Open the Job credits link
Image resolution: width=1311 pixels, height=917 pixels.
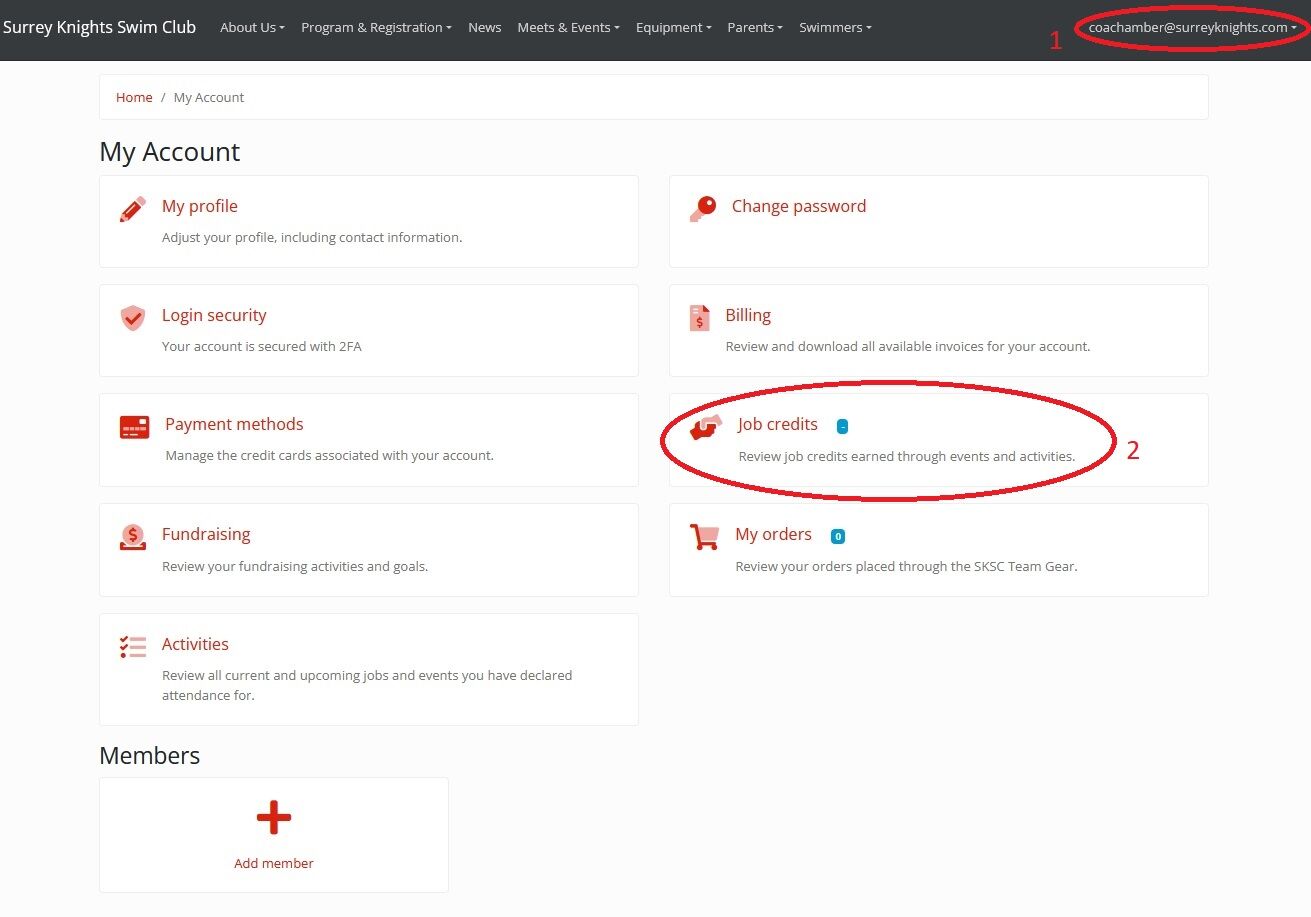tap(777, 425)
